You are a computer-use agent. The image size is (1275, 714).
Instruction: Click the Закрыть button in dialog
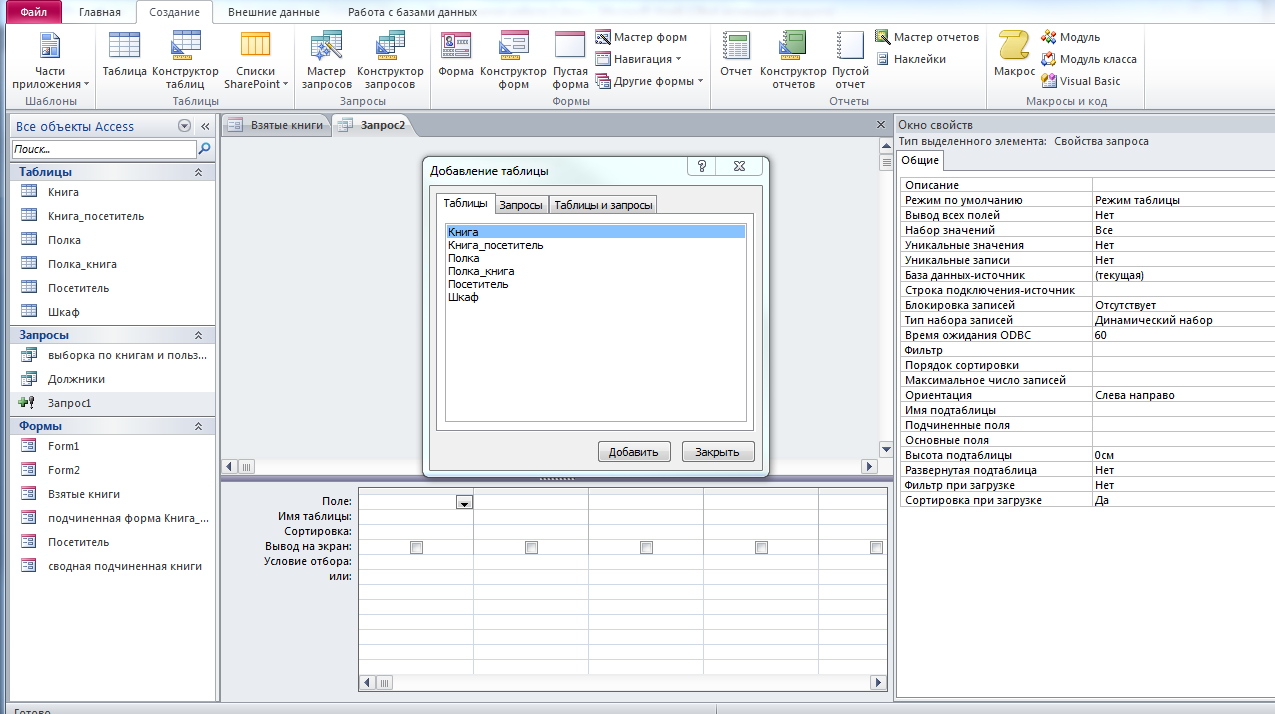718,452
